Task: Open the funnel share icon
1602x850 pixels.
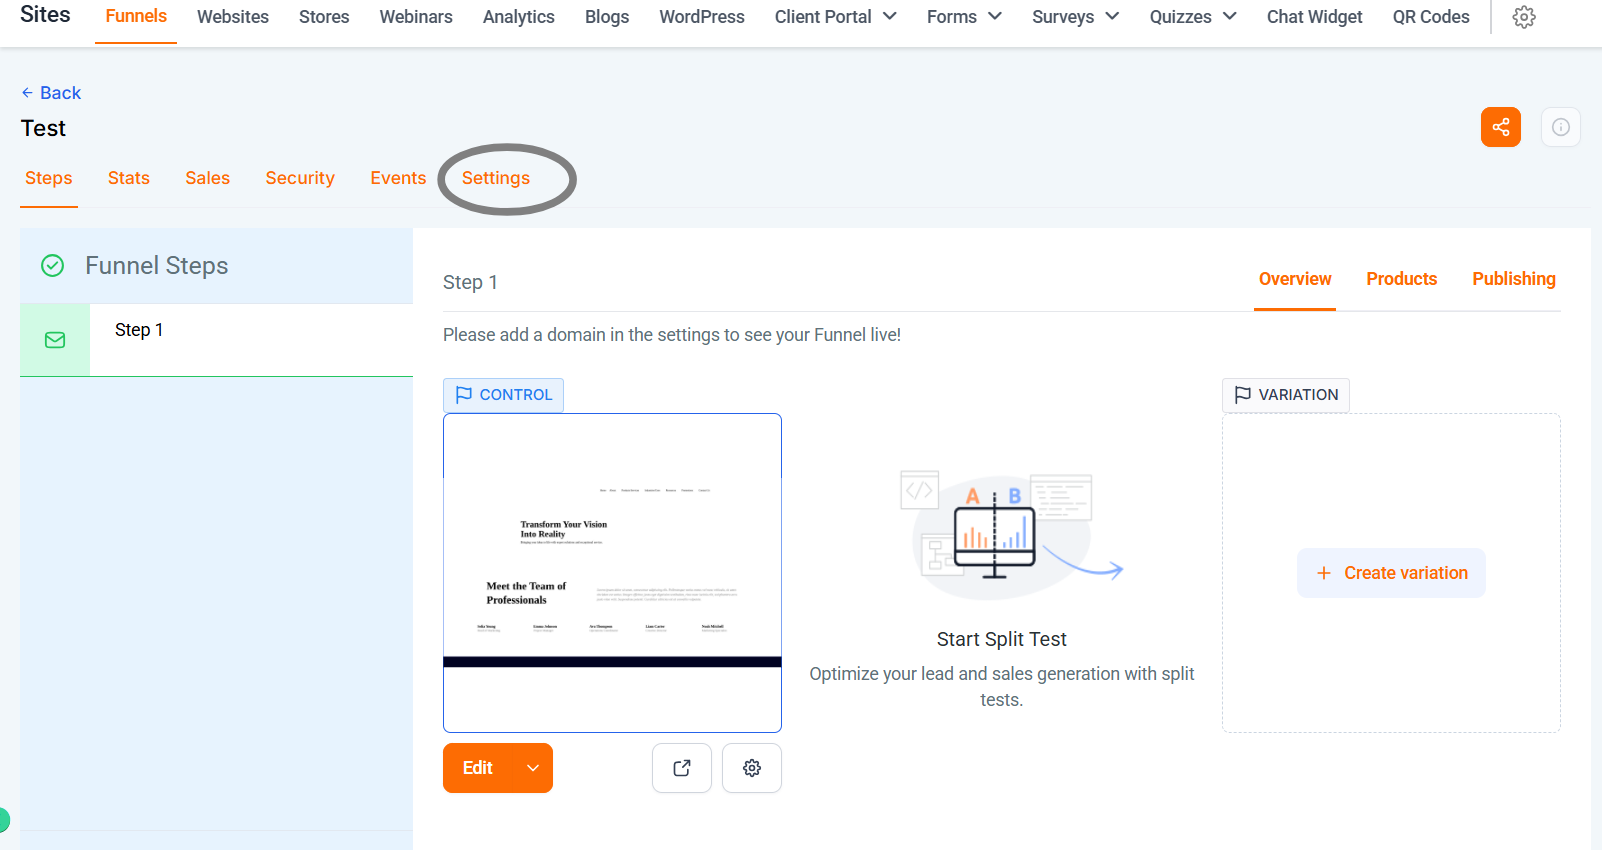Action: 1500,127
